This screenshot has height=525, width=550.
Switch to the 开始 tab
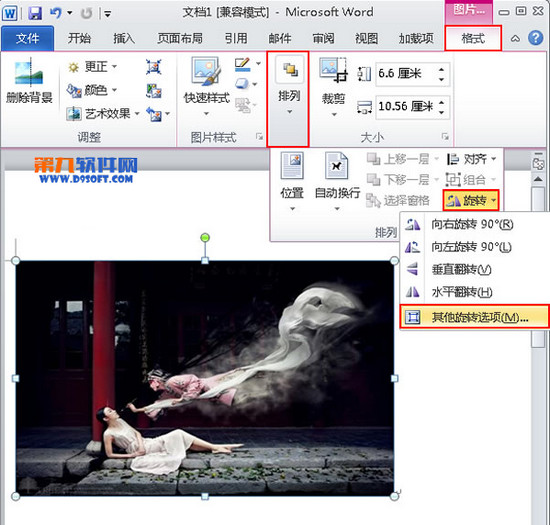79,38
